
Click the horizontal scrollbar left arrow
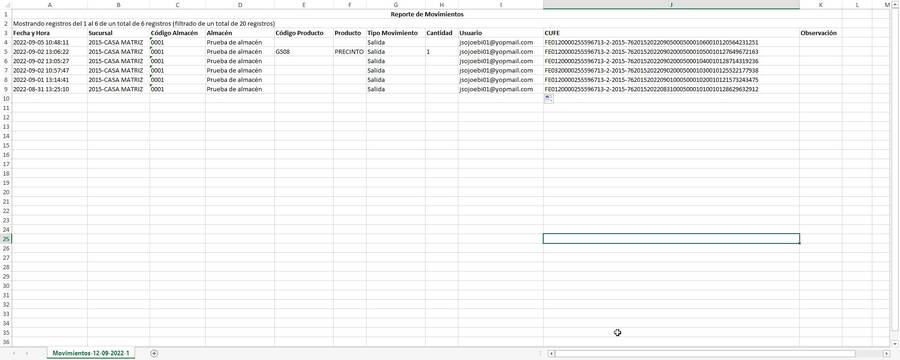[551, 354]
